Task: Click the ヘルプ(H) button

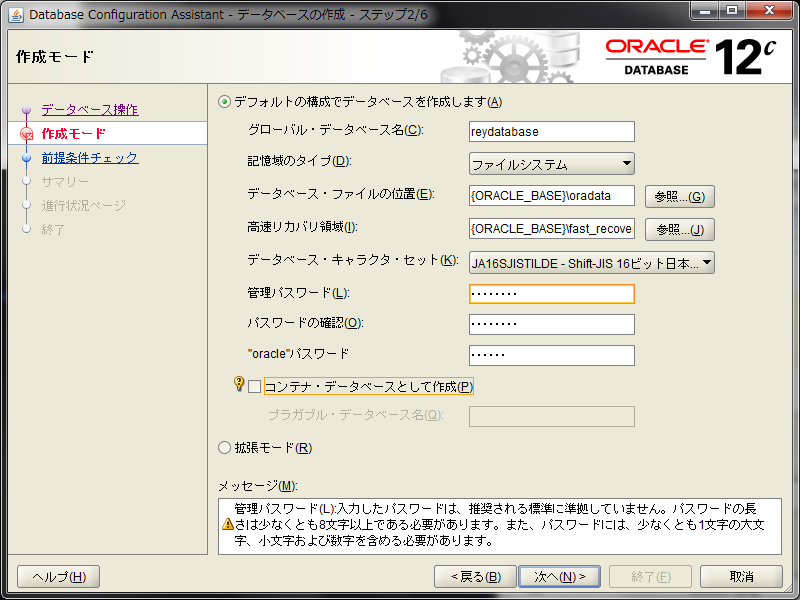Action: (59, 577)
